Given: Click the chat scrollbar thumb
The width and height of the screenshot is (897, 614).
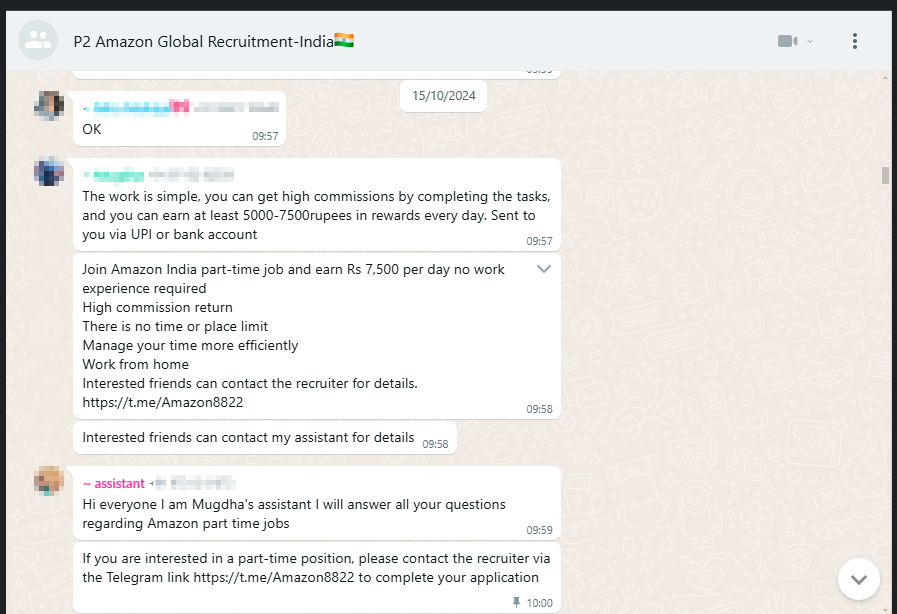Looking at the screenshot, I should tap(885, 176).
